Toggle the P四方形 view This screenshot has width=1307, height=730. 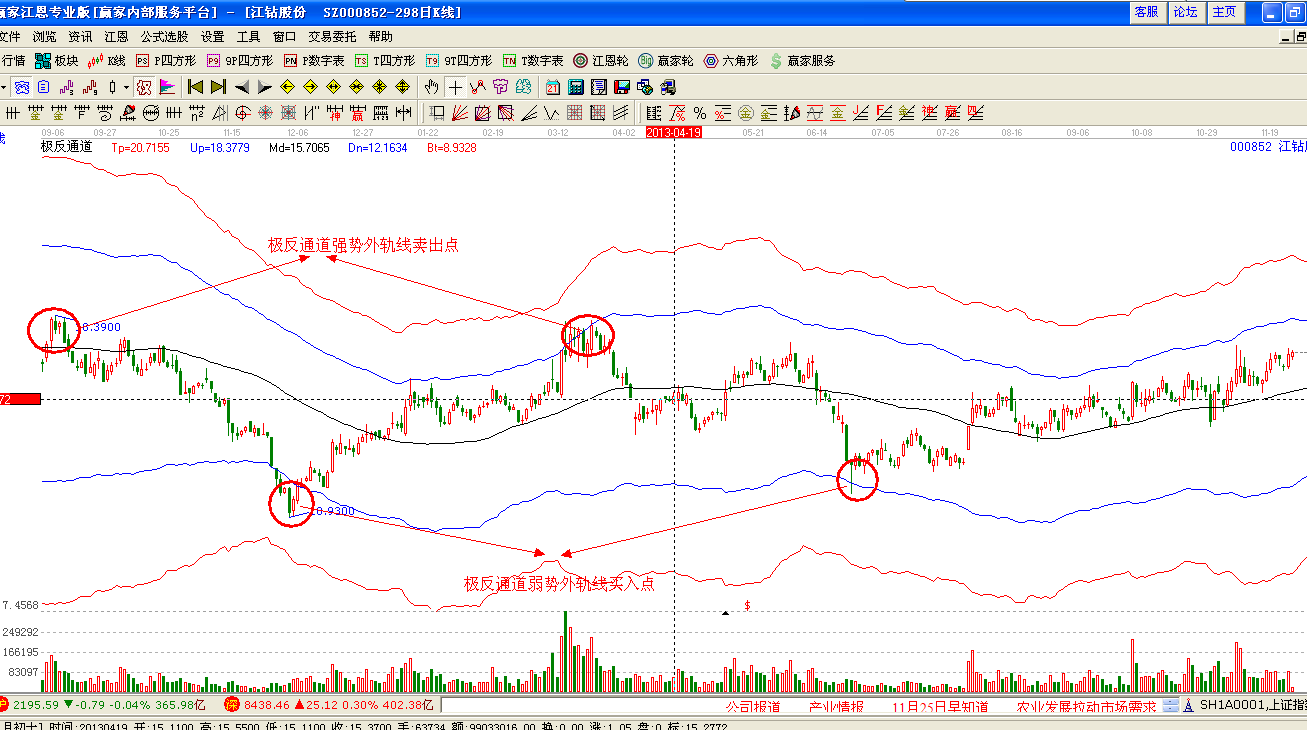click(165, 61)
